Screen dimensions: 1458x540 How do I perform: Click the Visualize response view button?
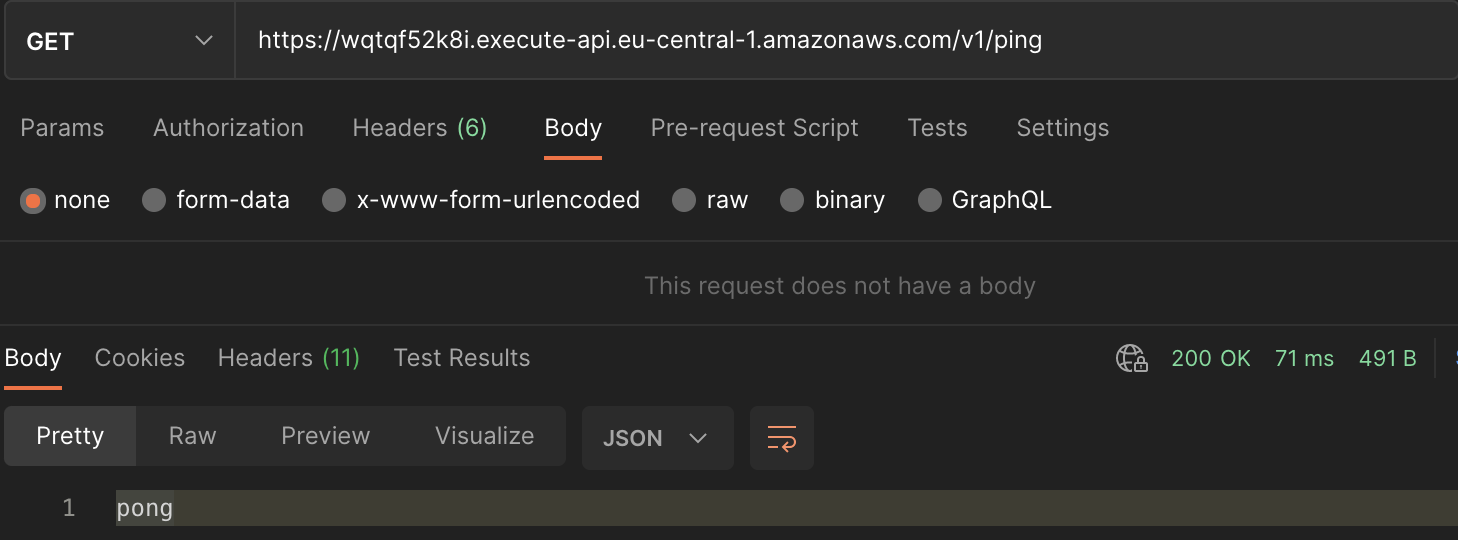click(x=484, y=436)
